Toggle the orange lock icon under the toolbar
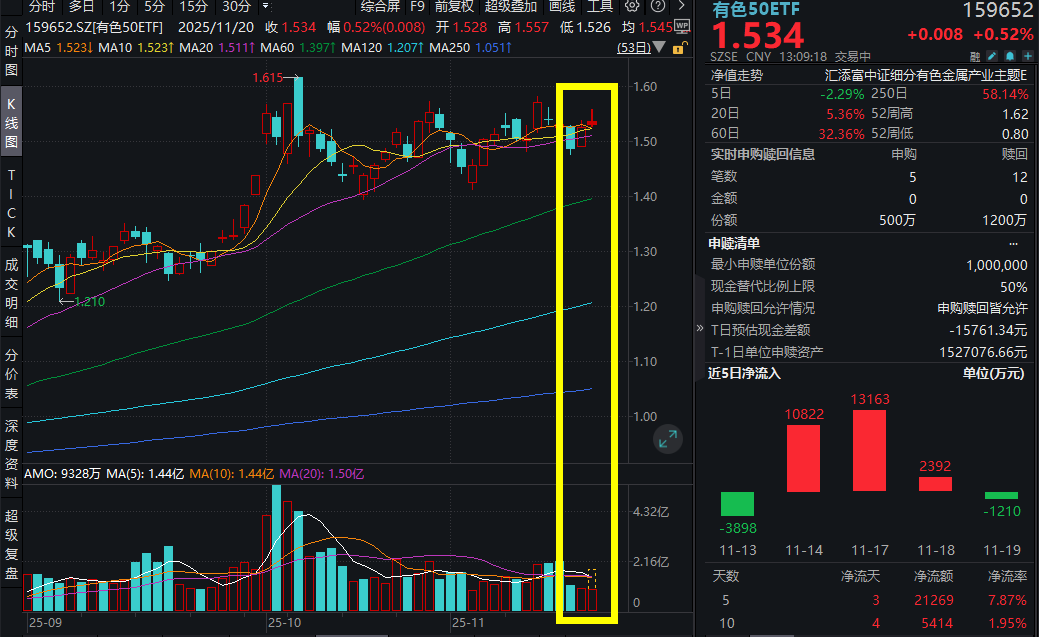The image size is (1039, 637). click(678, 48)
